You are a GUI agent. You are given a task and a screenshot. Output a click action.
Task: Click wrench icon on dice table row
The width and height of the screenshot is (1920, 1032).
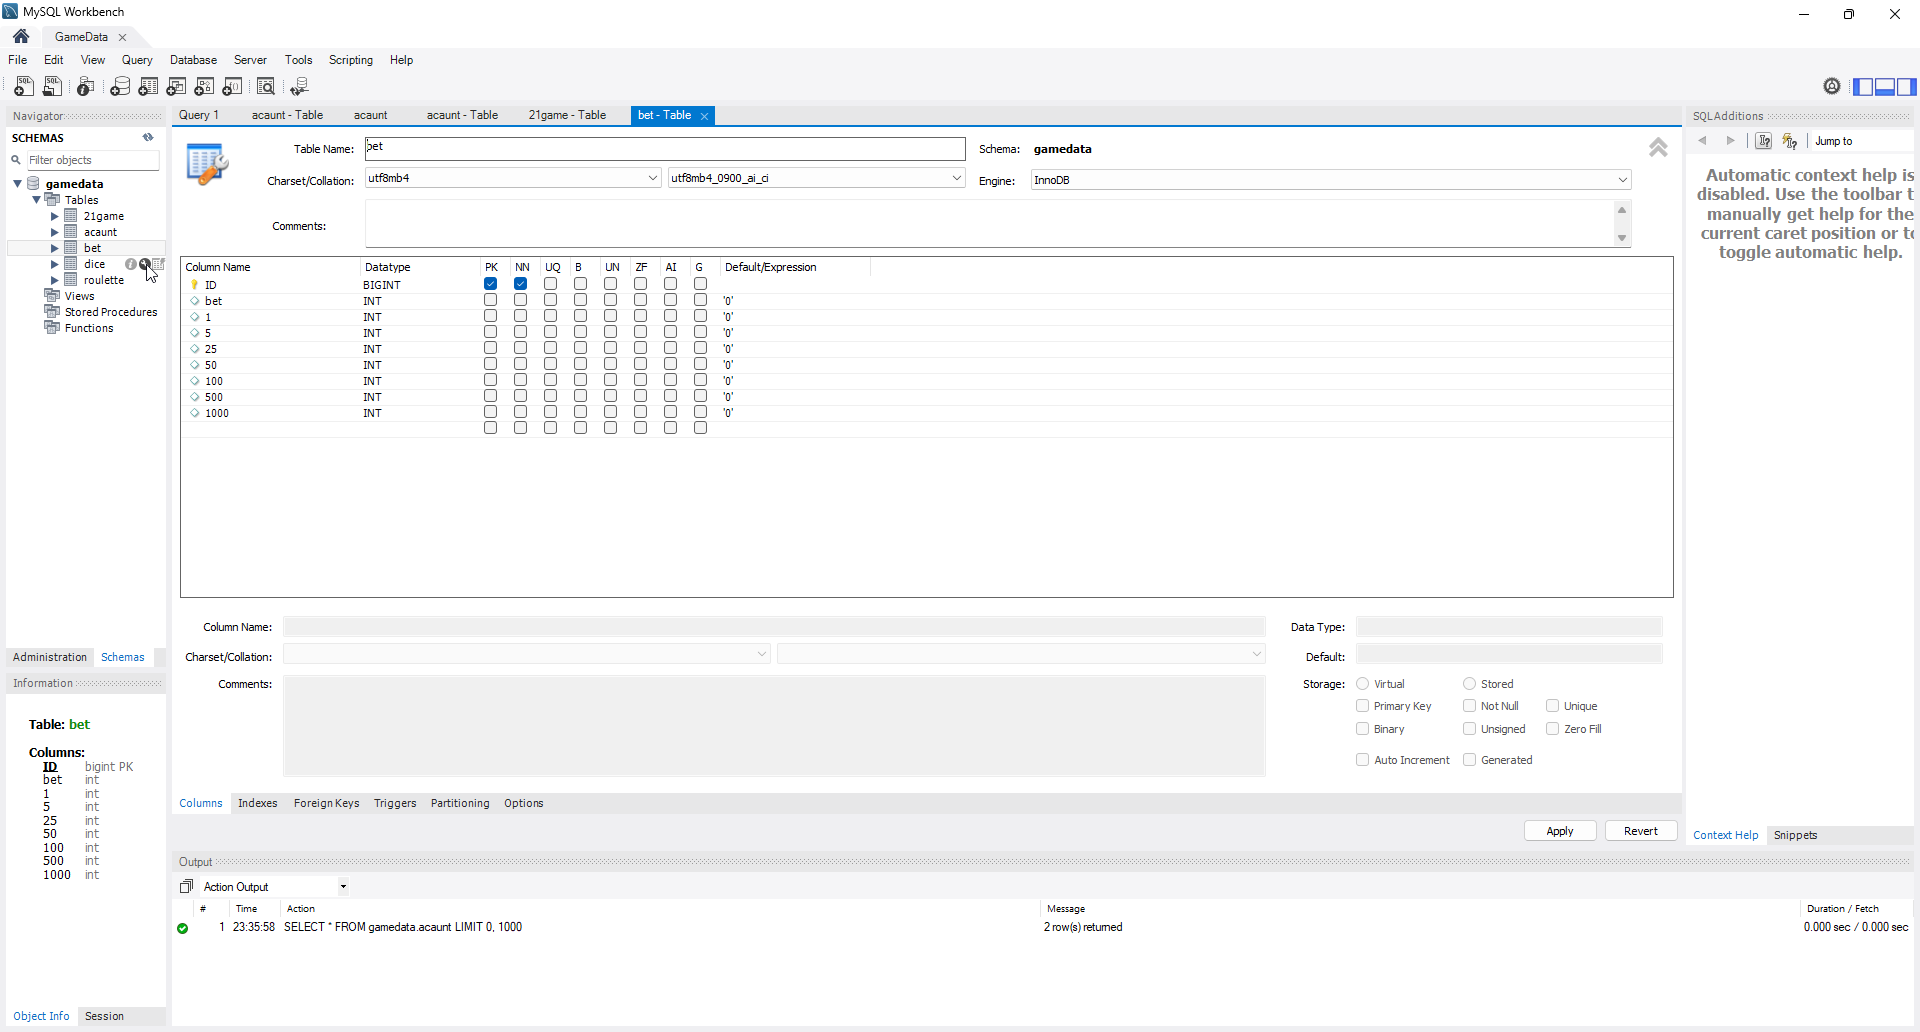coord(144,264)
